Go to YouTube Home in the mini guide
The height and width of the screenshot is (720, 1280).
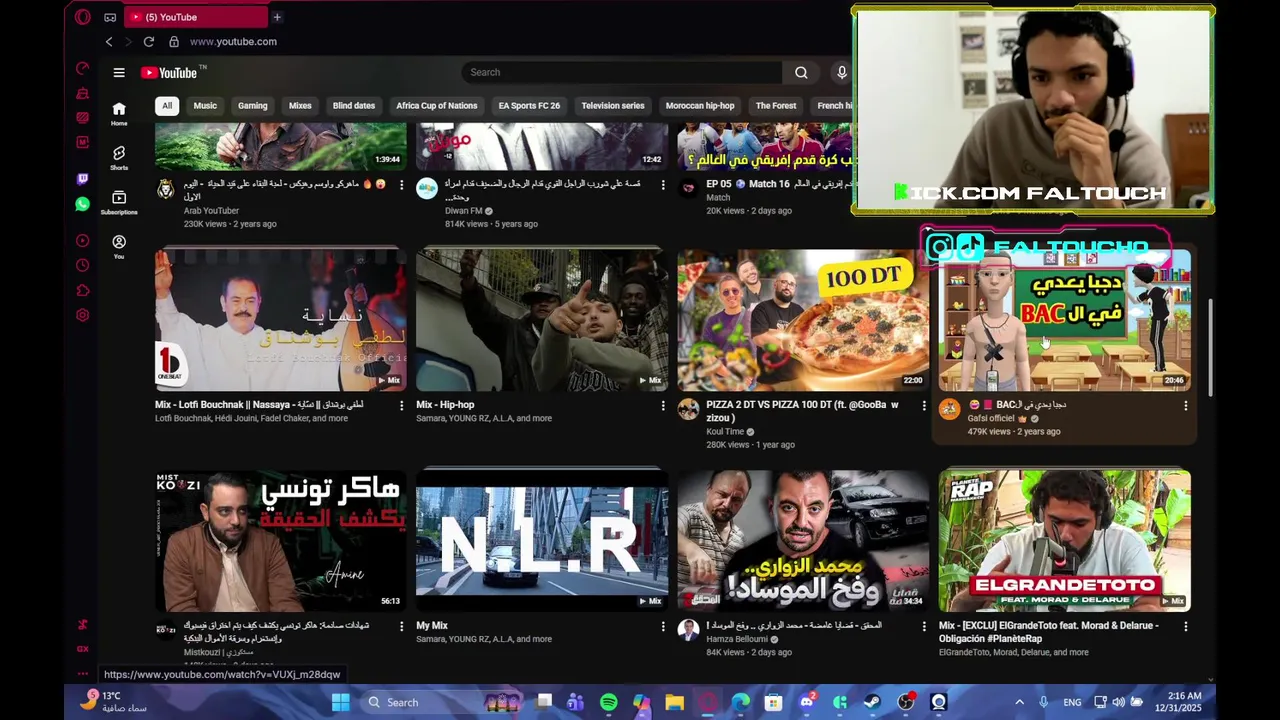click(119, 113)
